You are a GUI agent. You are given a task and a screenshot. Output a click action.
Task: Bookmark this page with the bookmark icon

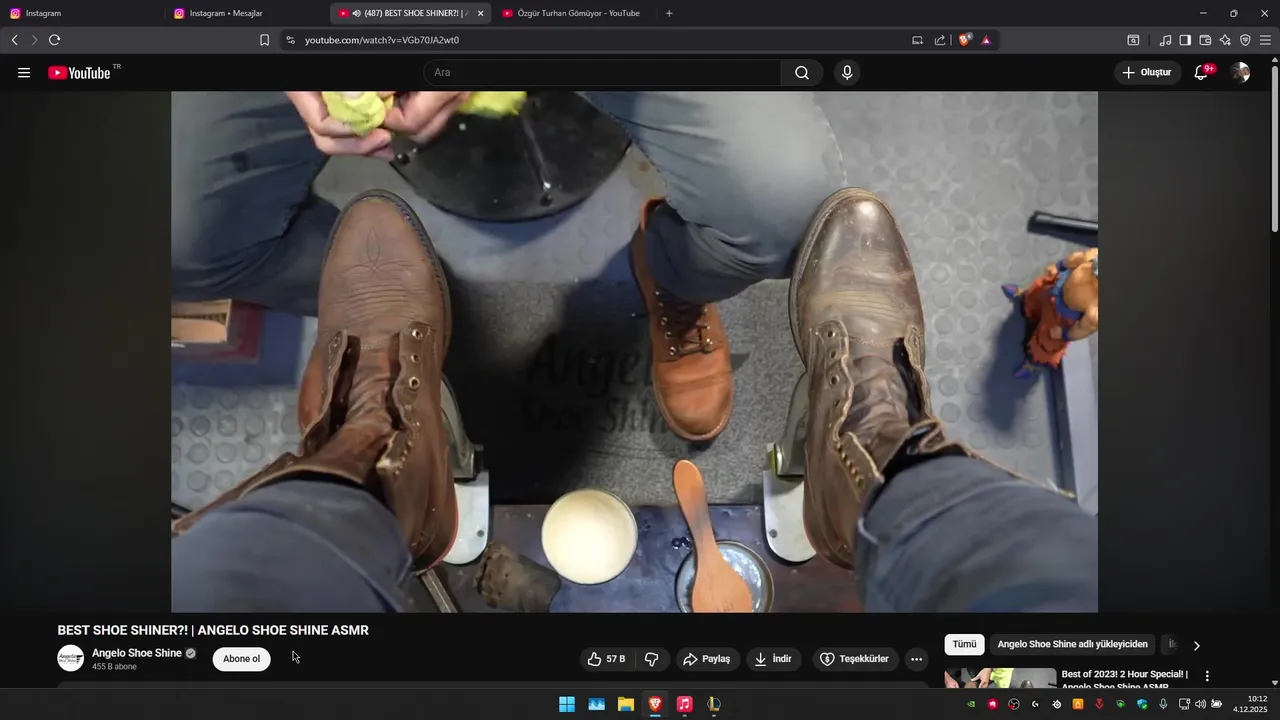pos(264,40)
